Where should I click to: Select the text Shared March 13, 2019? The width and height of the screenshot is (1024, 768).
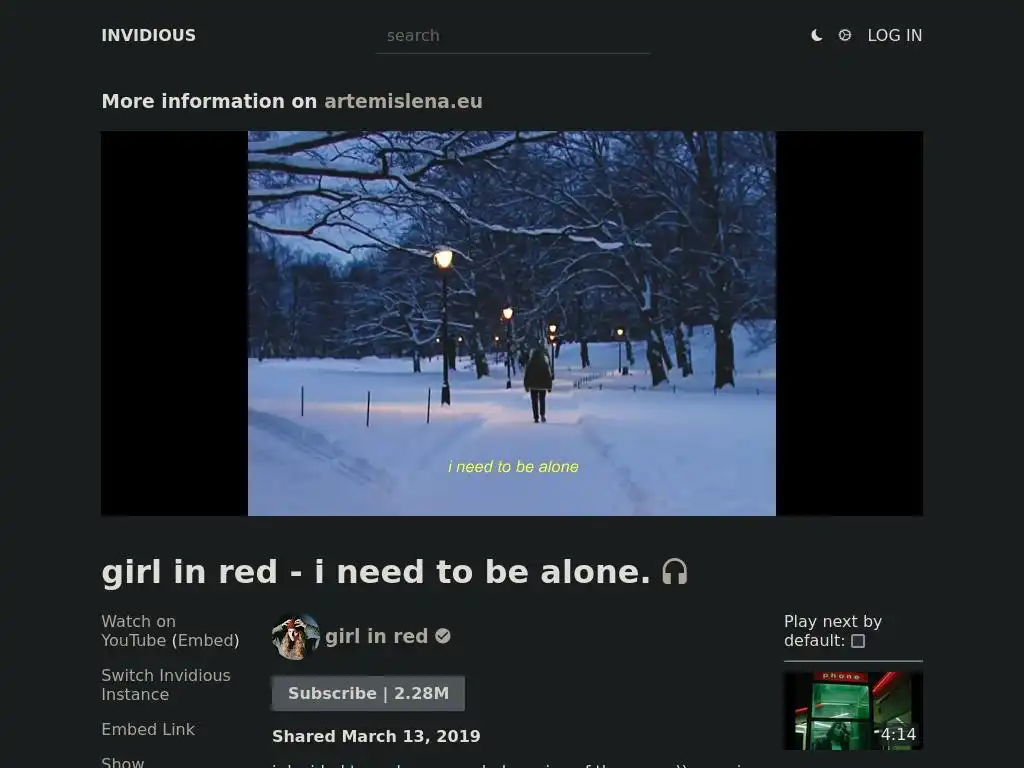[x=376, y=736]
